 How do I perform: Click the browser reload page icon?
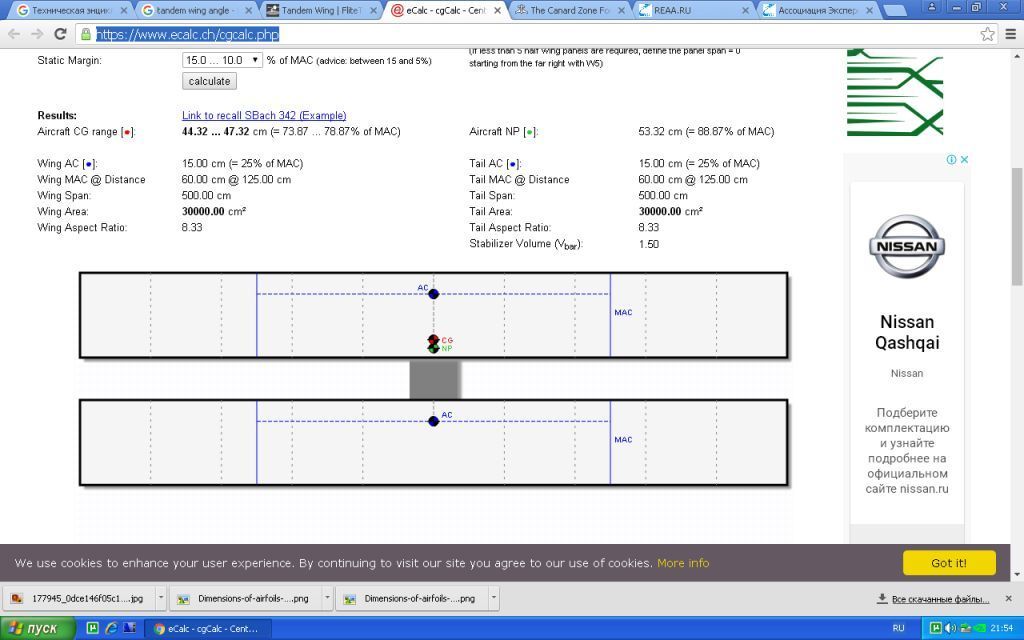click(60, 34)
